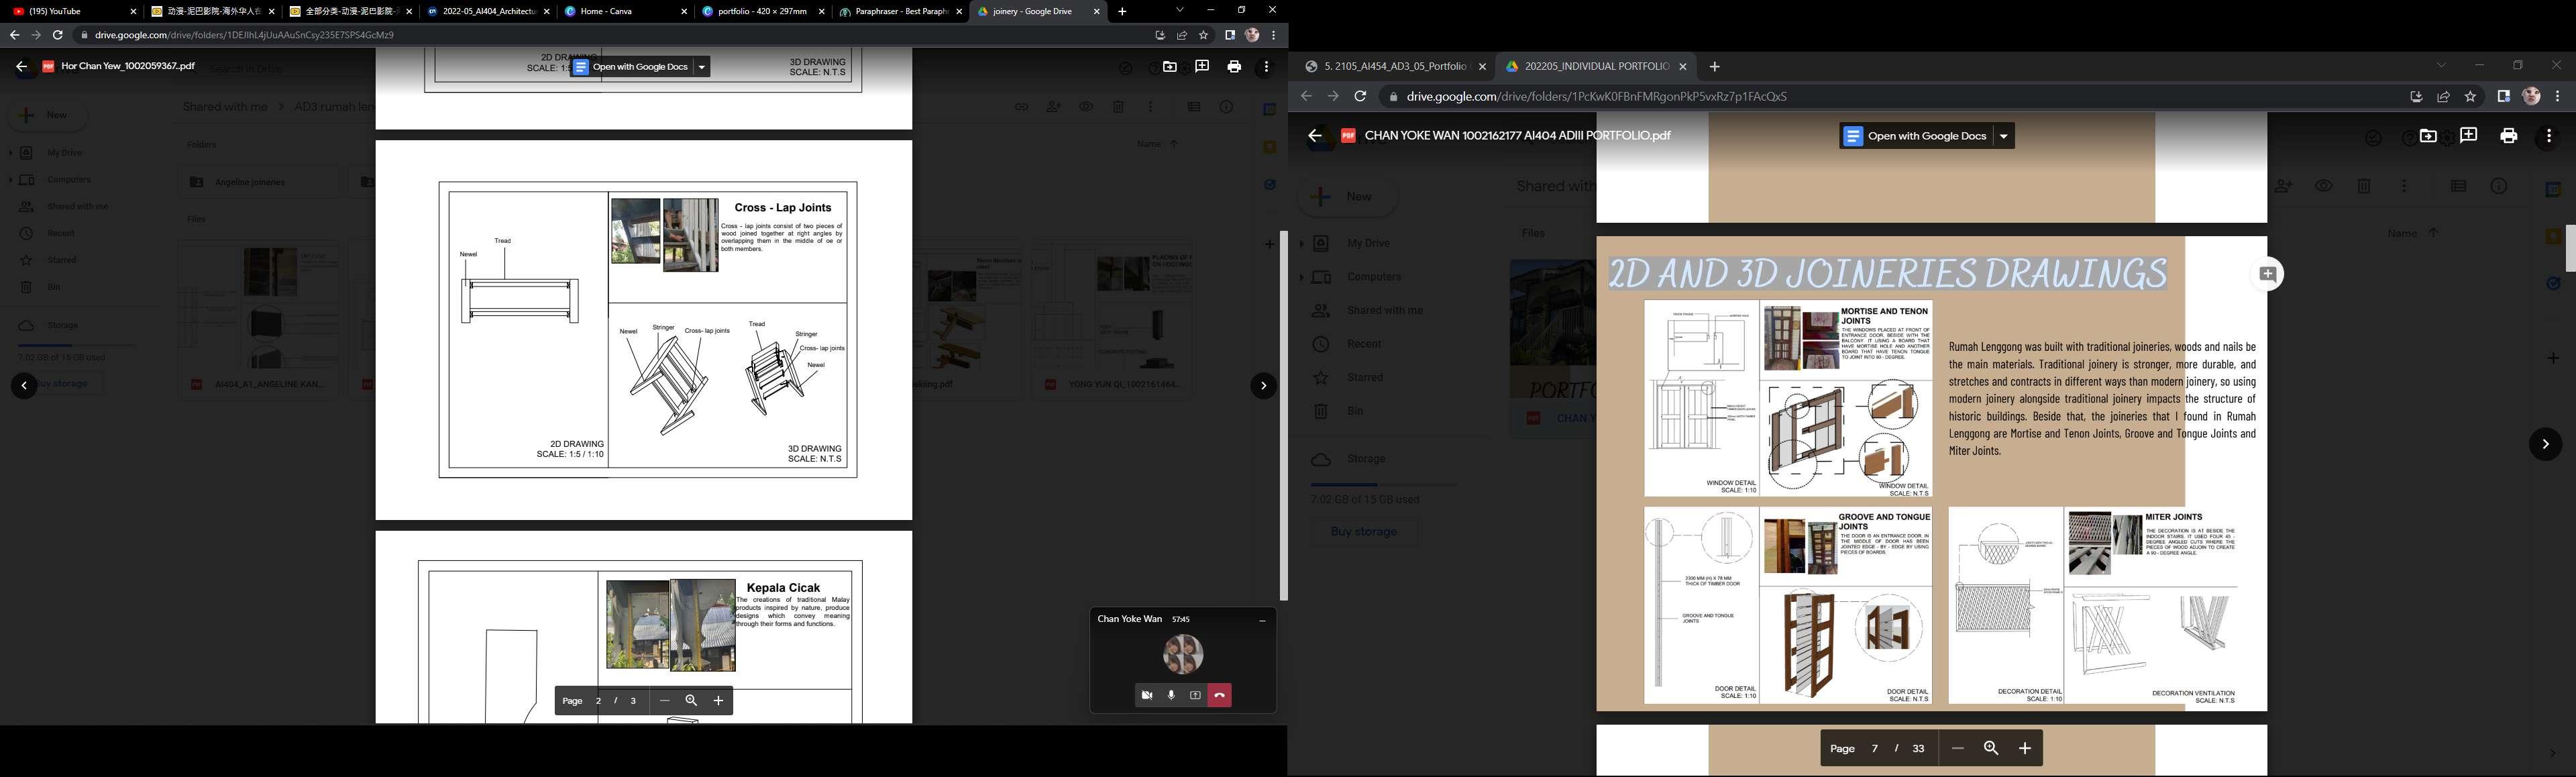Open the left viewer's Open with dropdown arrow
Viewport: 2576px width, 777px height.
coord(701,67)
